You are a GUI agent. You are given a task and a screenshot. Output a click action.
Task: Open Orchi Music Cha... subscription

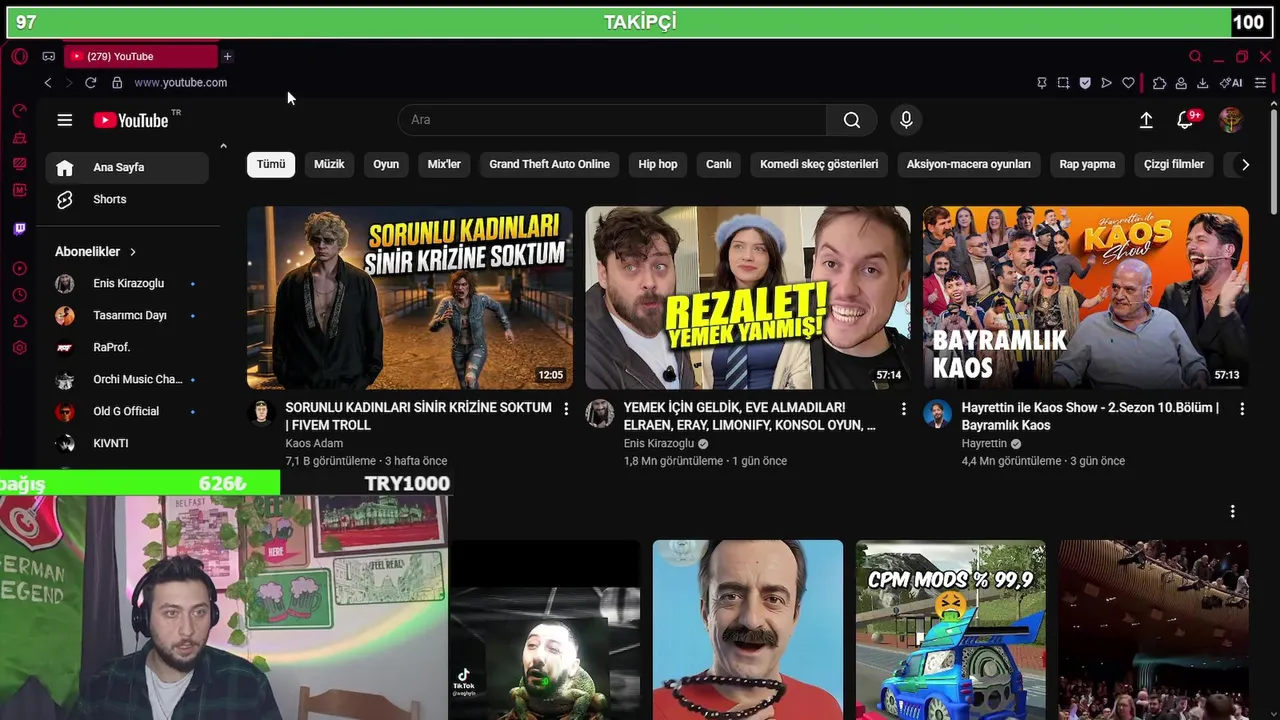(x=127, y=380)
